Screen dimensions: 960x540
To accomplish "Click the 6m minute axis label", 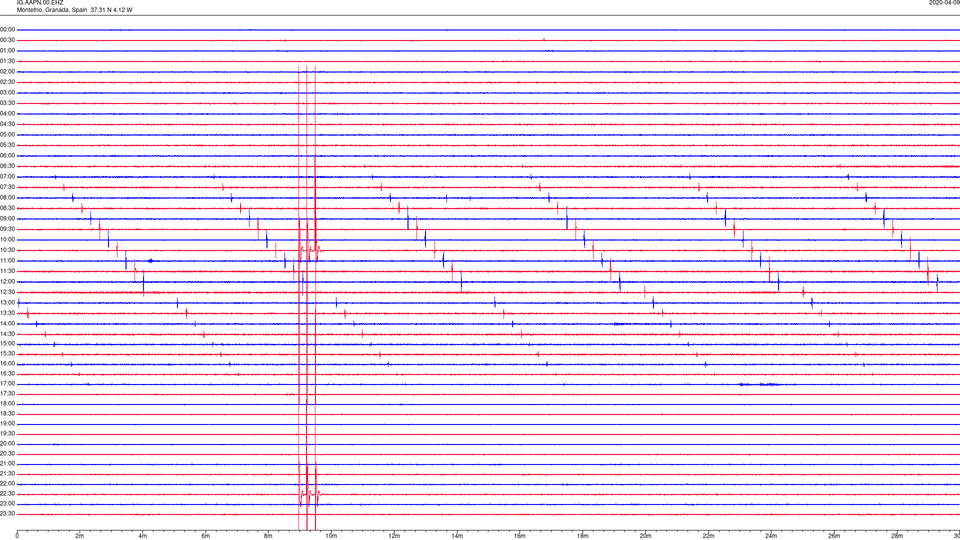I will (x=206, y=536).
